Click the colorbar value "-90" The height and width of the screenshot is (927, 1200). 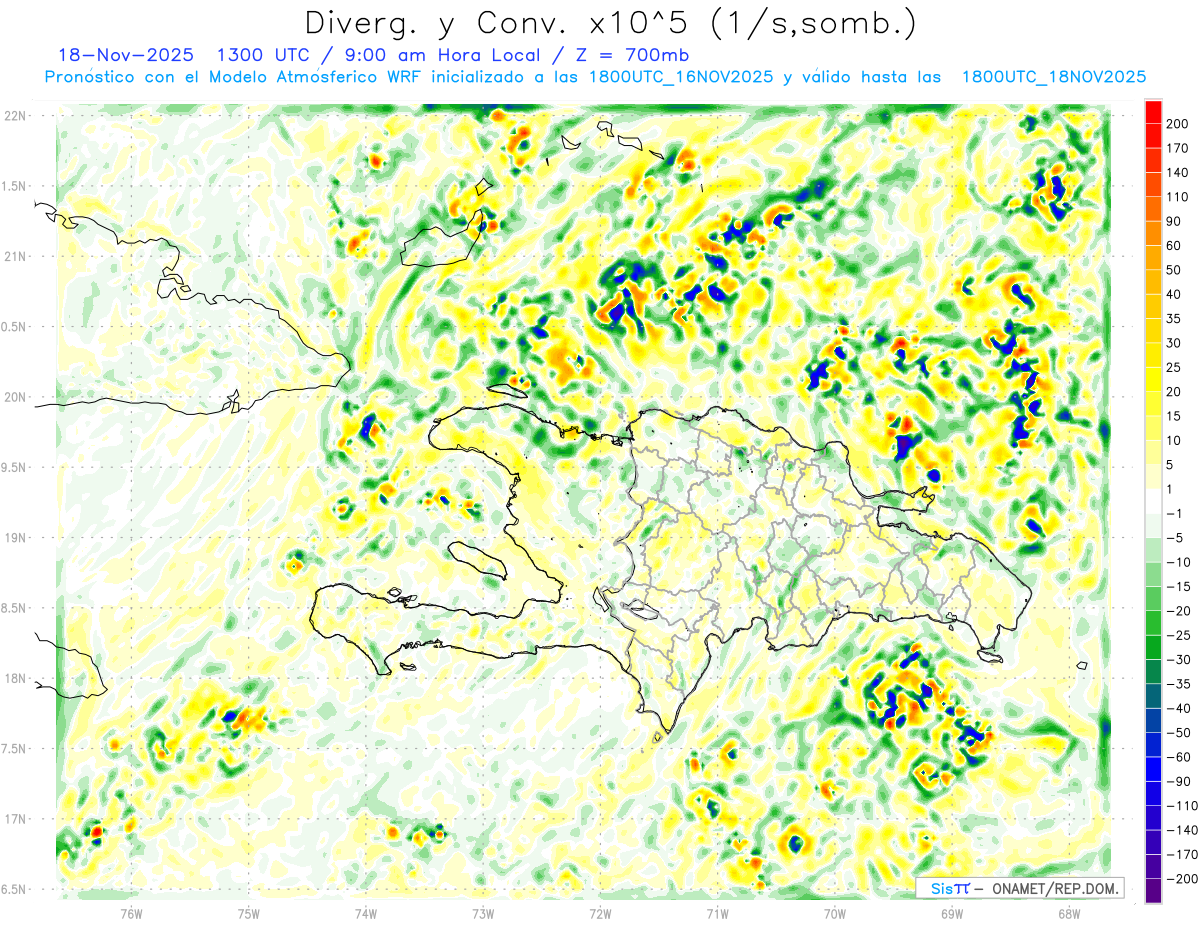point(1178,781)
